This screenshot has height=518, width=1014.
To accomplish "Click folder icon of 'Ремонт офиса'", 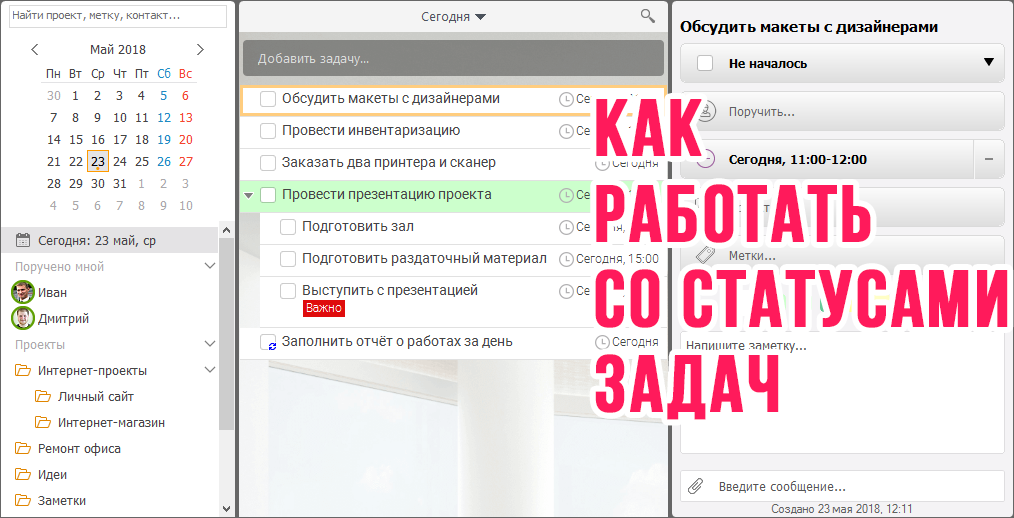I will point(23,448).
